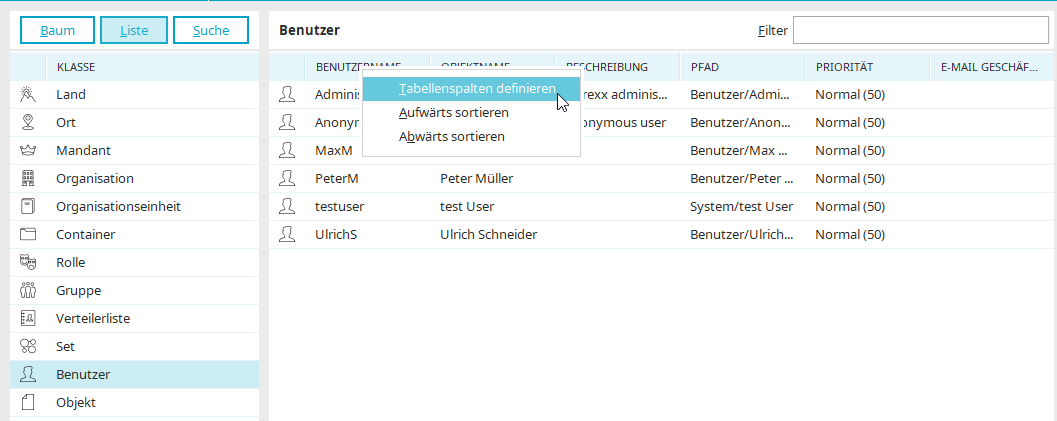This screenshot has width=1057, height=421.
Task: Click the Organisation building icon
Action: pyautogui.click(x=28, y=179)
